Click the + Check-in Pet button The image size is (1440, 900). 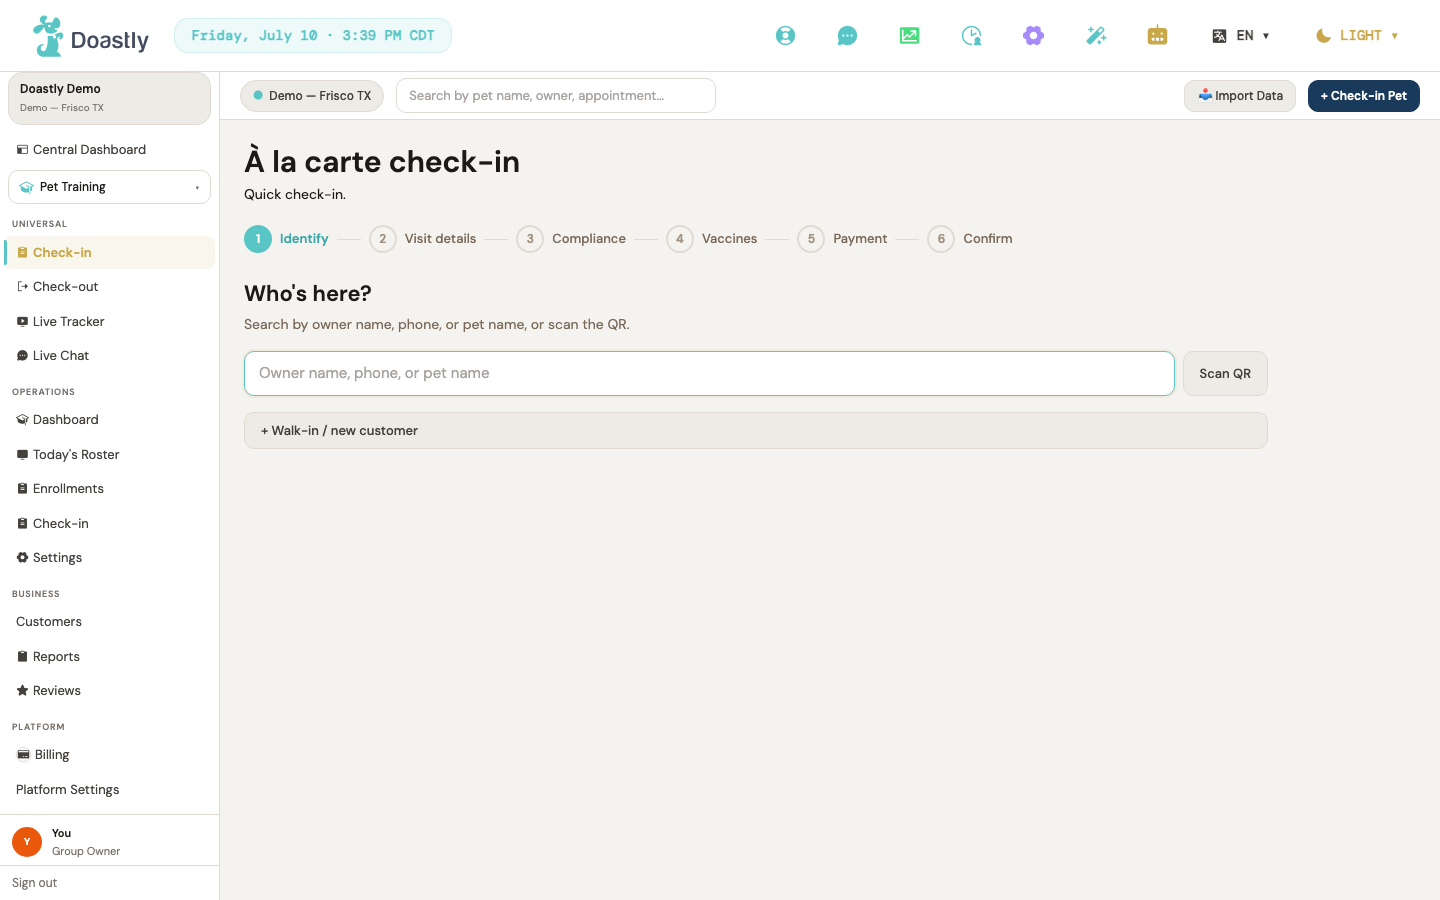click(x=1364, y=96)
